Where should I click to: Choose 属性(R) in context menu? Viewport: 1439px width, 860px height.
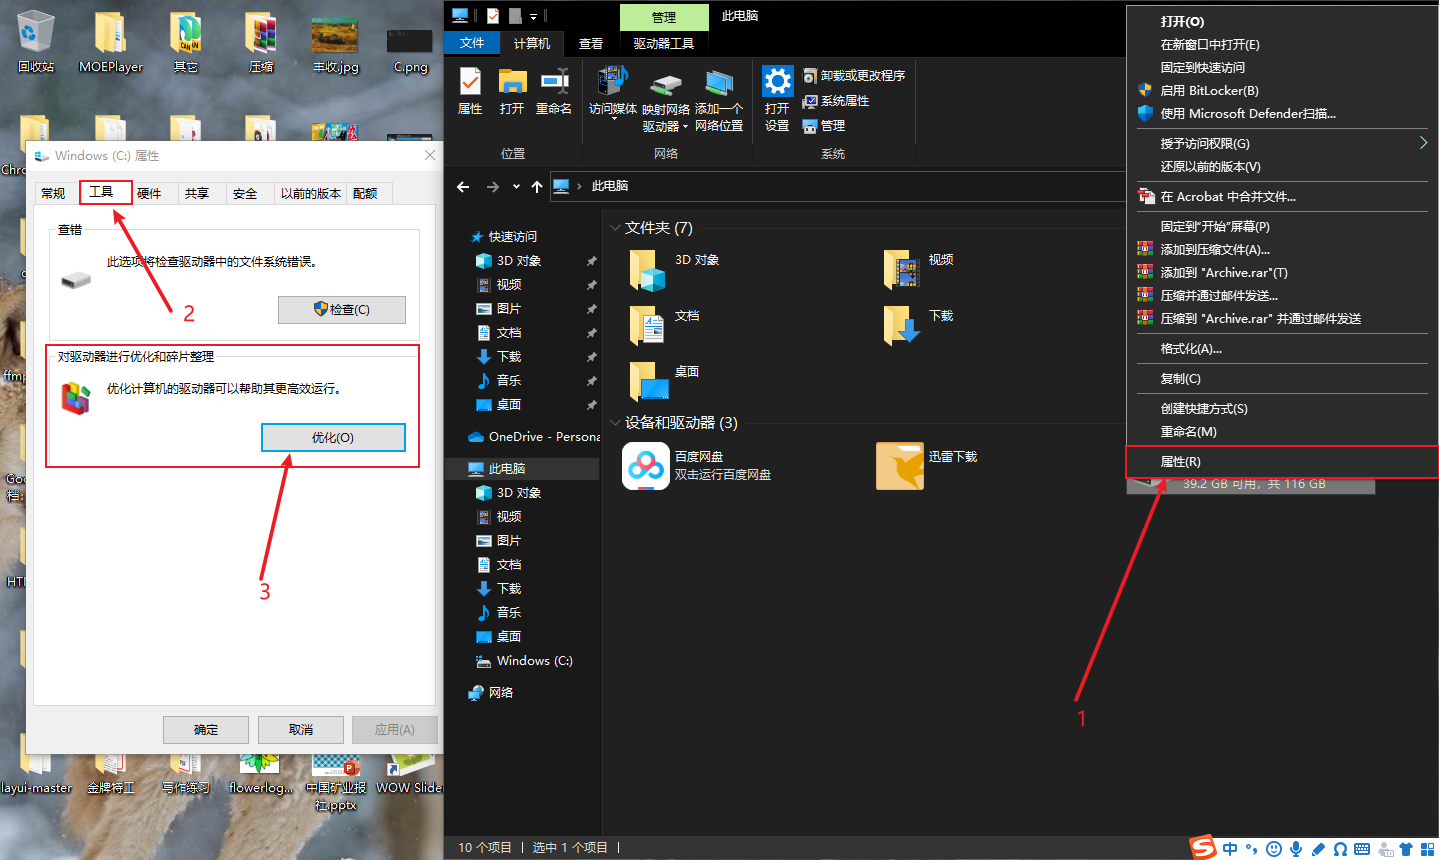1282,461
